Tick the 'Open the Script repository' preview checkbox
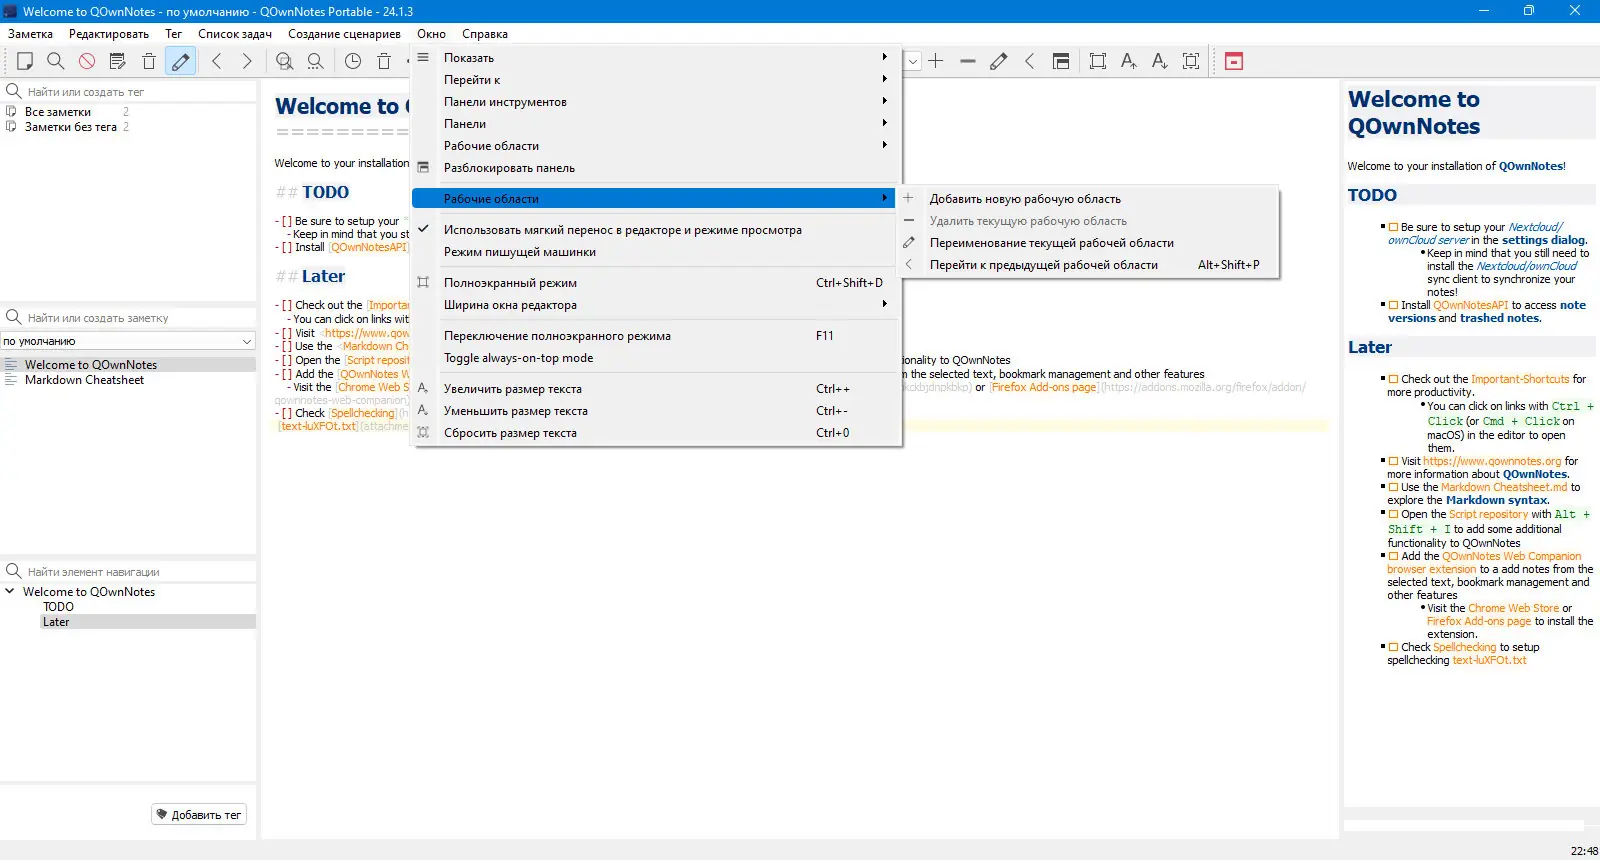Image resolution: width=1600 pixels, height=860 pixels. tap(1393, 514)
